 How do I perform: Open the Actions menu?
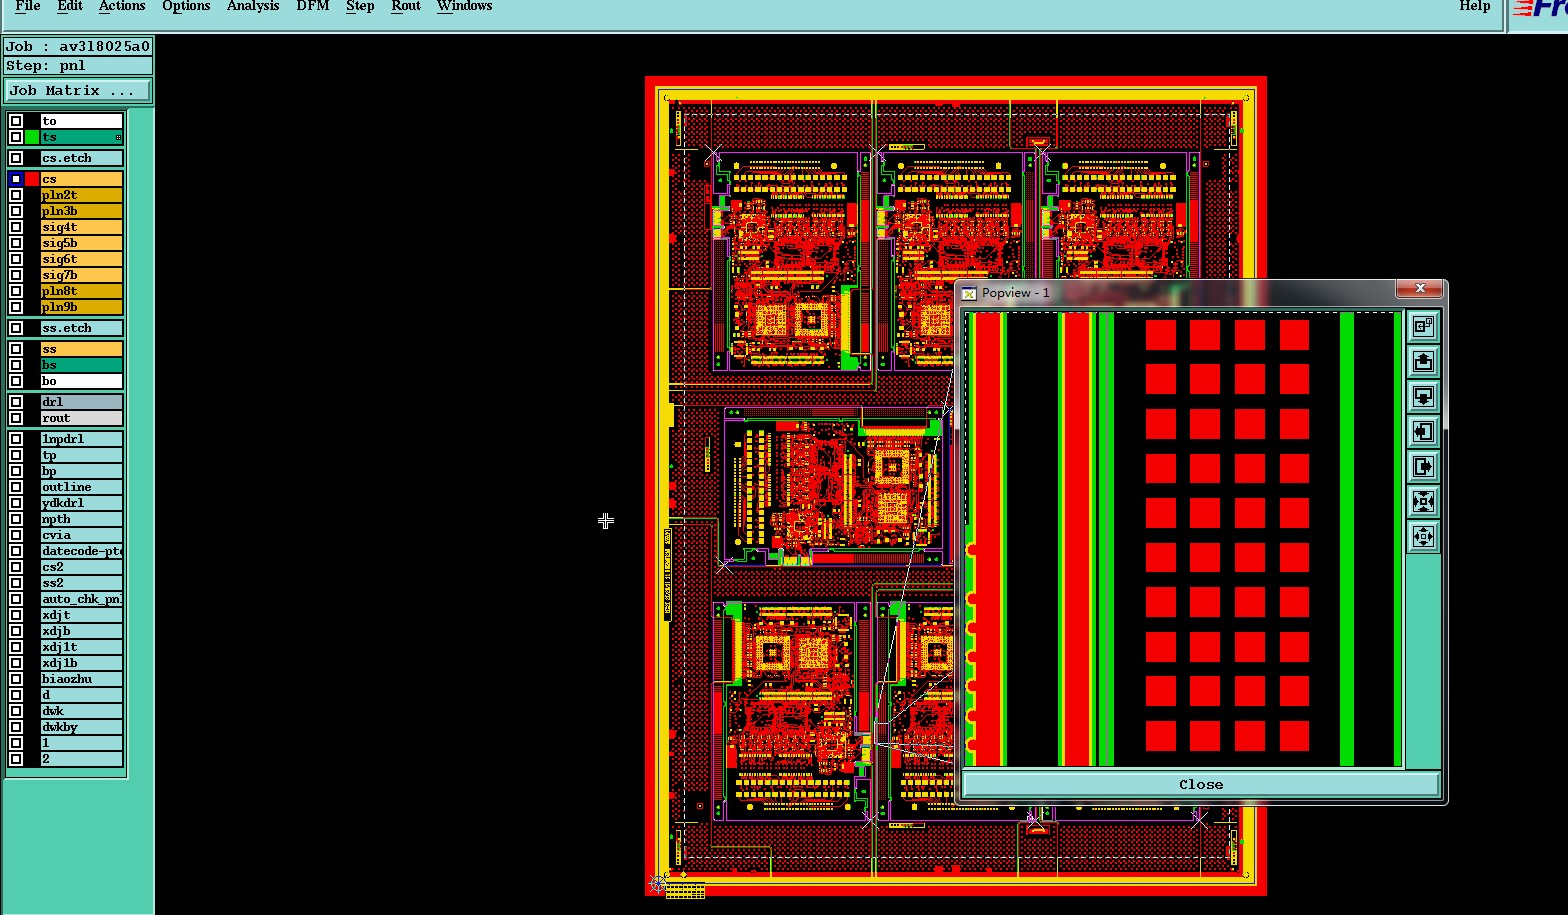122,6
